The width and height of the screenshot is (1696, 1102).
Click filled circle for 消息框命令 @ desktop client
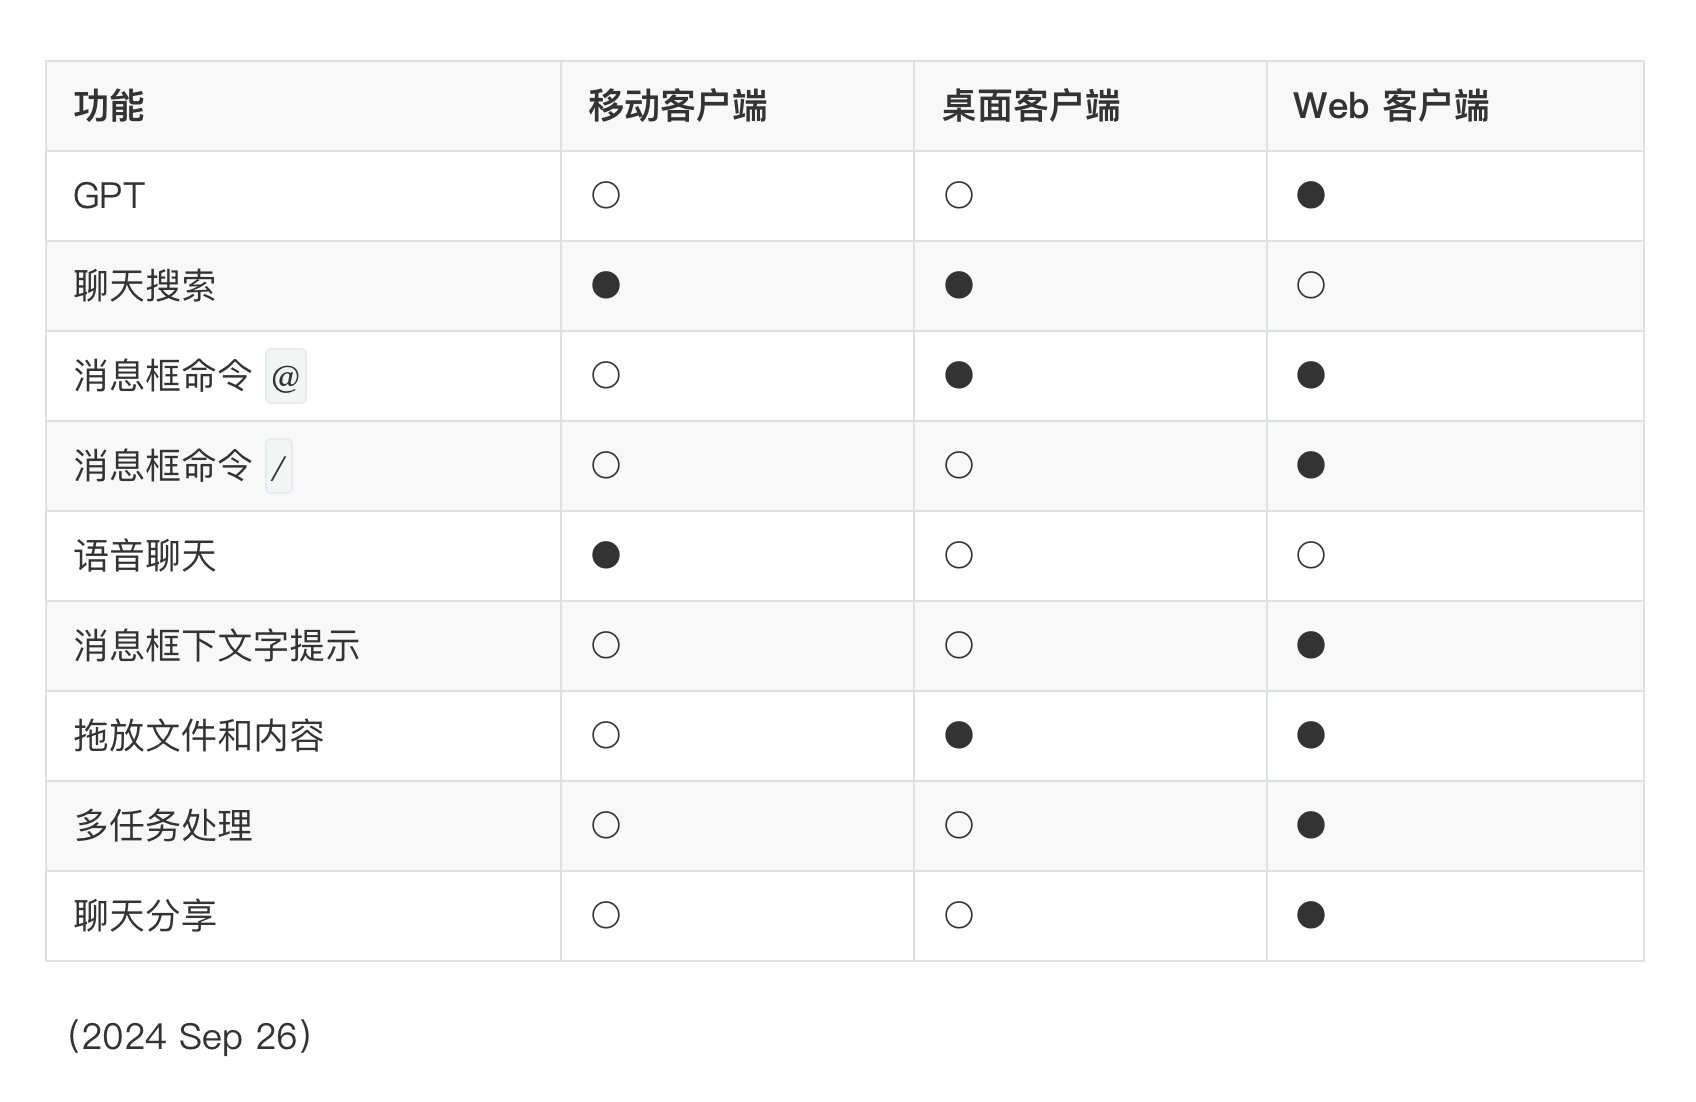click(x=958, y=375)
